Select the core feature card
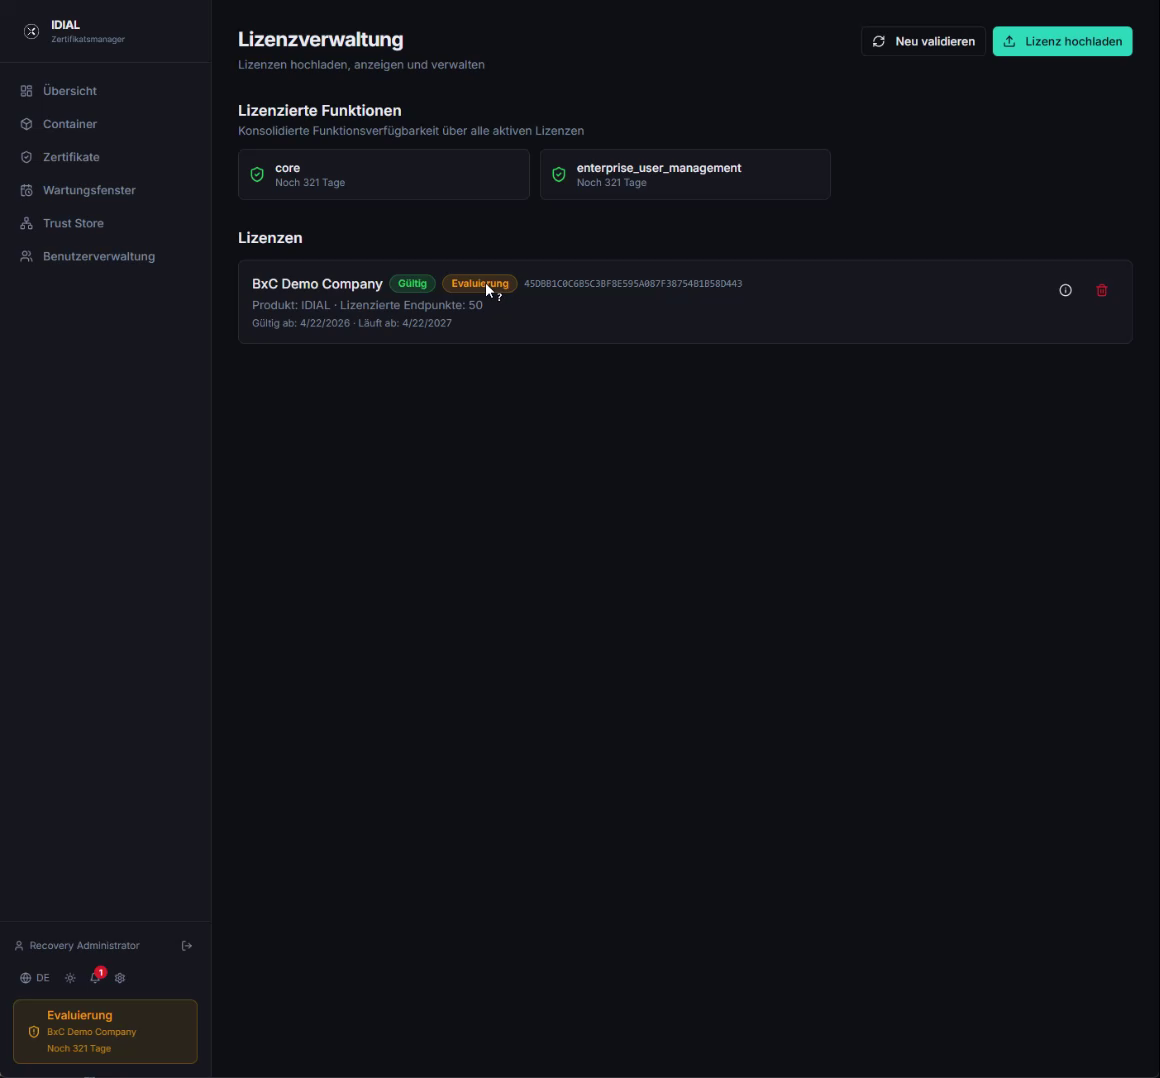1160x1078 pixels. tap(384, 175)
